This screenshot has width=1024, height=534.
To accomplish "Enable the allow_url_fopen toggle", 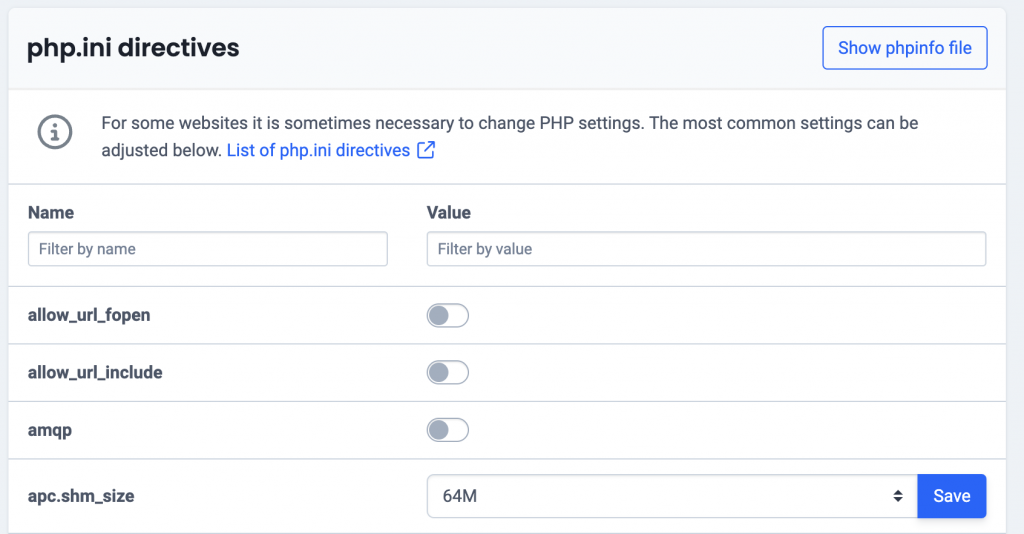I will 447,315.
